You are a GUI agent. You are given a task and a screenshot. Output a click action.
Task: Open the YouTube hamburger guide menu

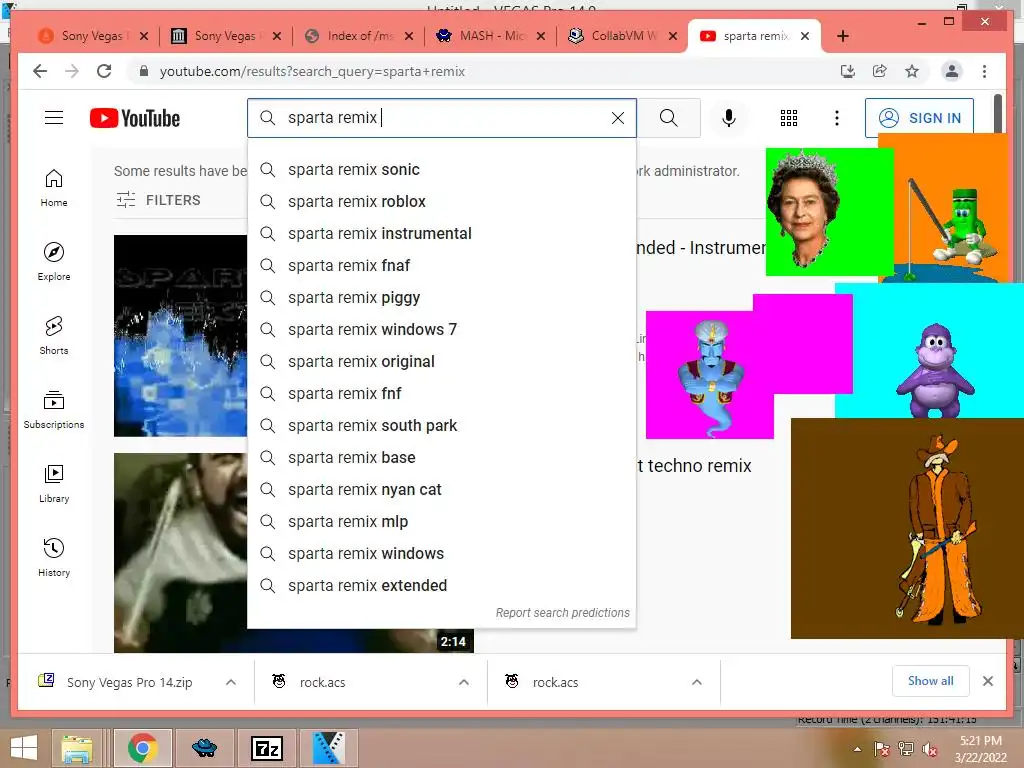coord(54,118)
